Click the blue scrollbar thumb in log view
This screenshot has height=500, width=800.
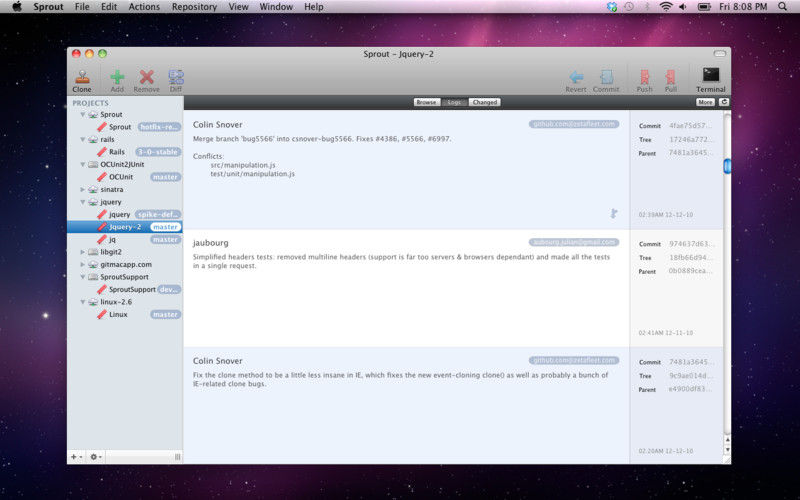[x=727, y=166]
